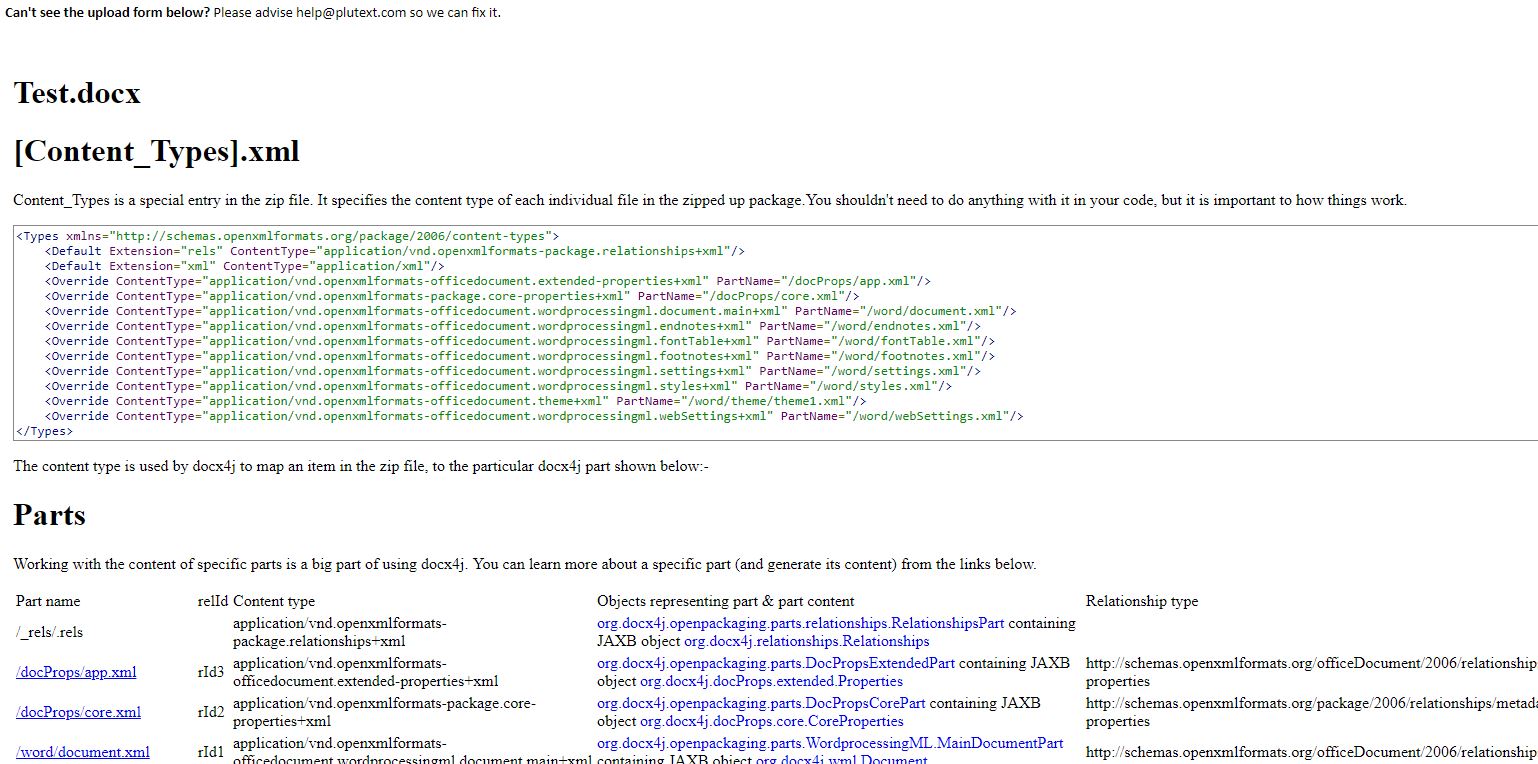The width and height of the screenshot is (1538, 764).
Task: Click the Part name column header
Action: pos(47,601)
